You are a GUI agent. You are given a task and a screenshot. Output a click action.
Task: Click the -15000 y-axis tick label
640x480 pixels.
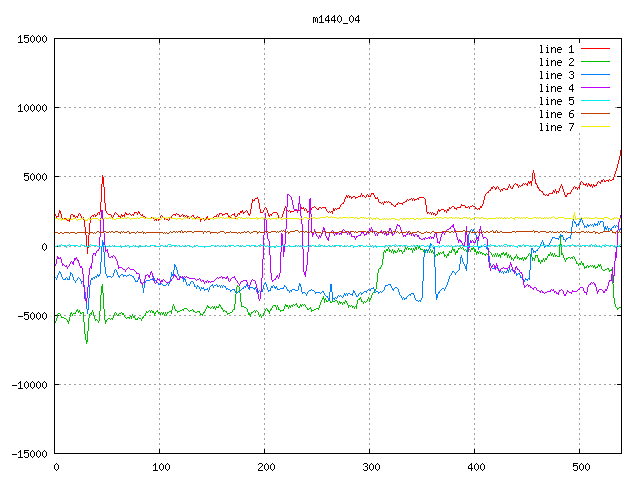click(x=28, y=454)
